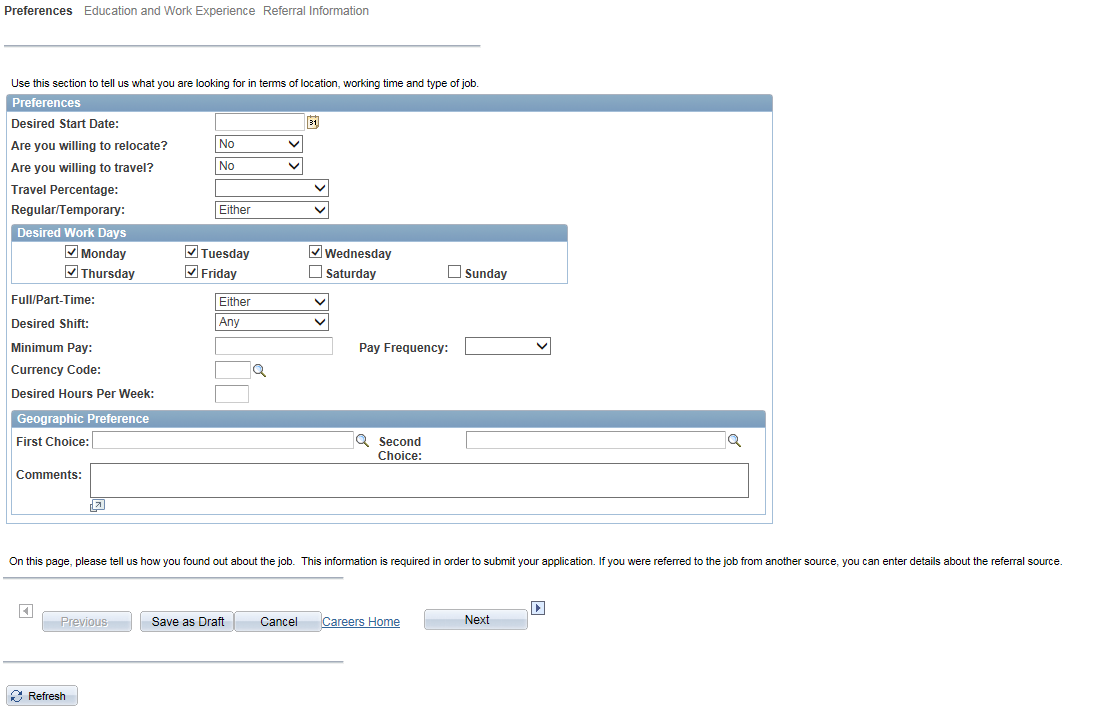The height and width of the screenshot is (714, 1115).
Task: Click the Currency Code input field
Action: tap(233, 370)
